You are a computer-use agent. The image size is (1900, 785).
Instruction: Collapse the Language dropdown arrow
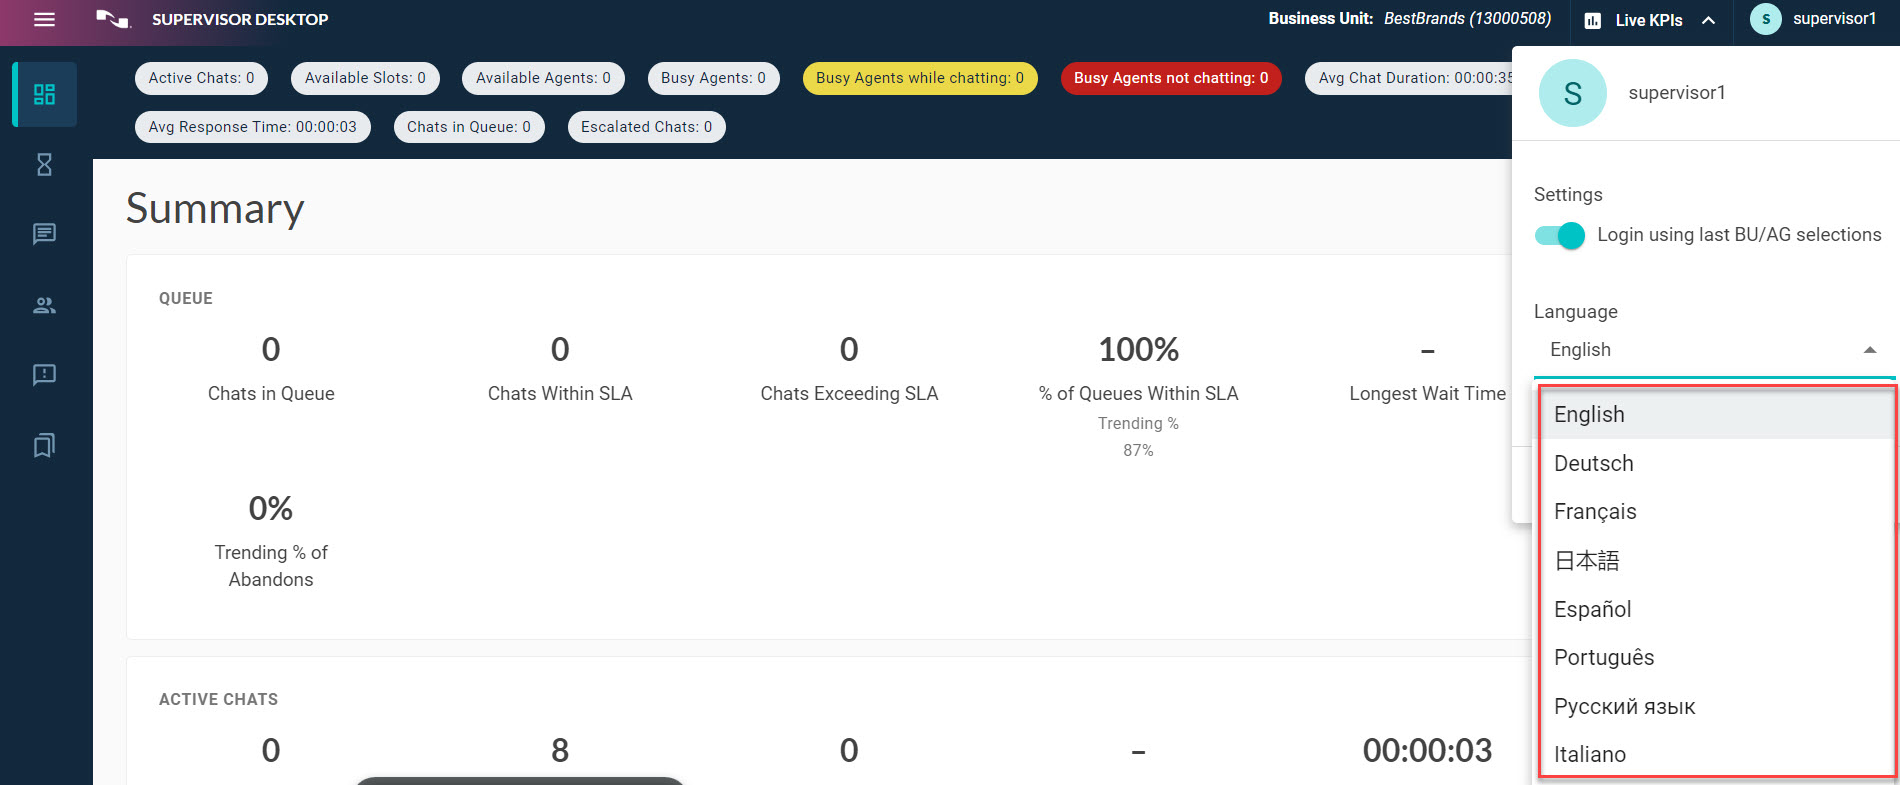tap(1869, 350)
